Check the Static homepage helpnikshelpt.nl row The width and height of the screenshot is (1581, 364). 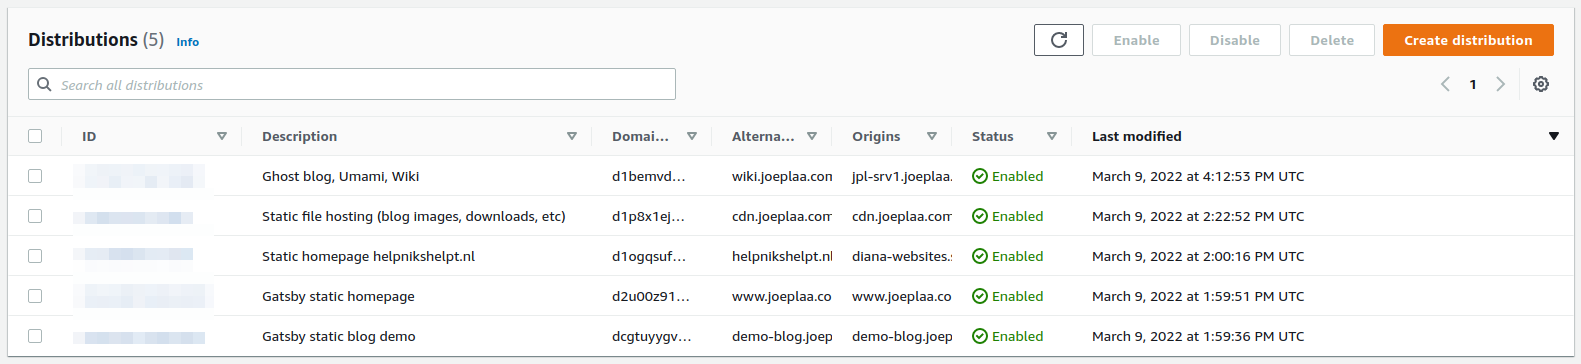tap(35, 256)
